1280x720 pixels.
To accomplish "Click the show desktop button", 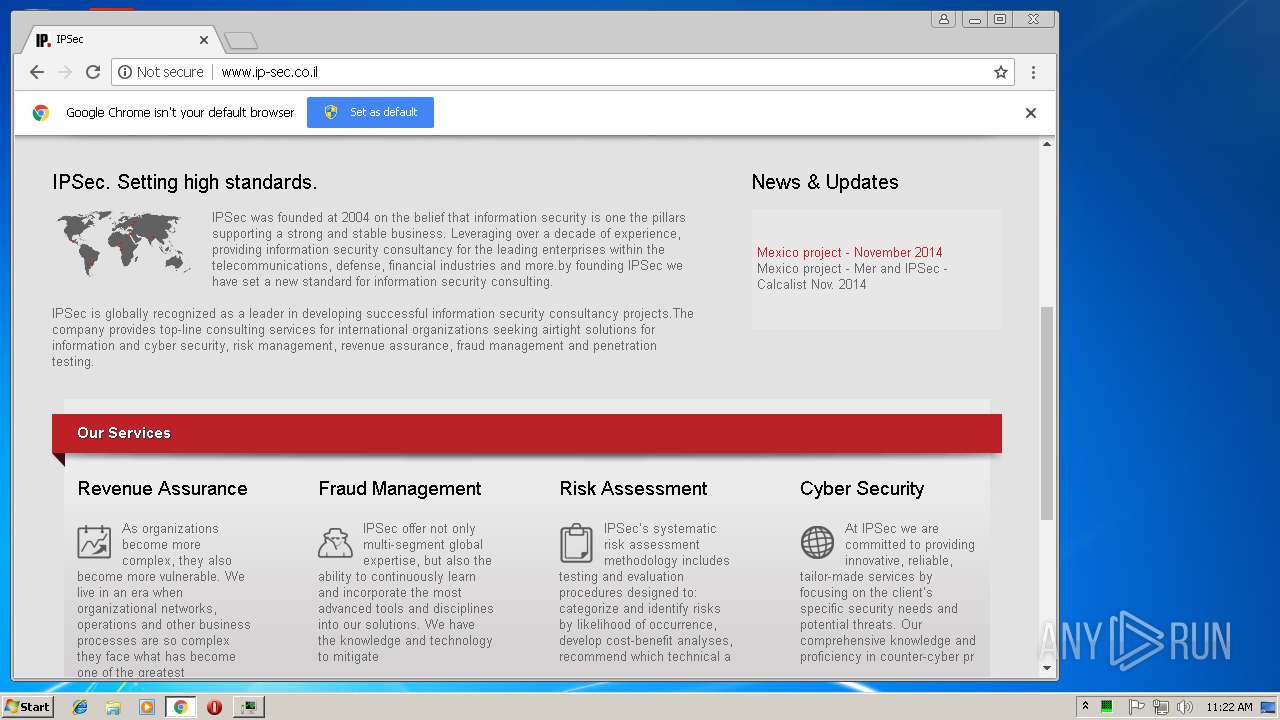I will pos(1269,707).
